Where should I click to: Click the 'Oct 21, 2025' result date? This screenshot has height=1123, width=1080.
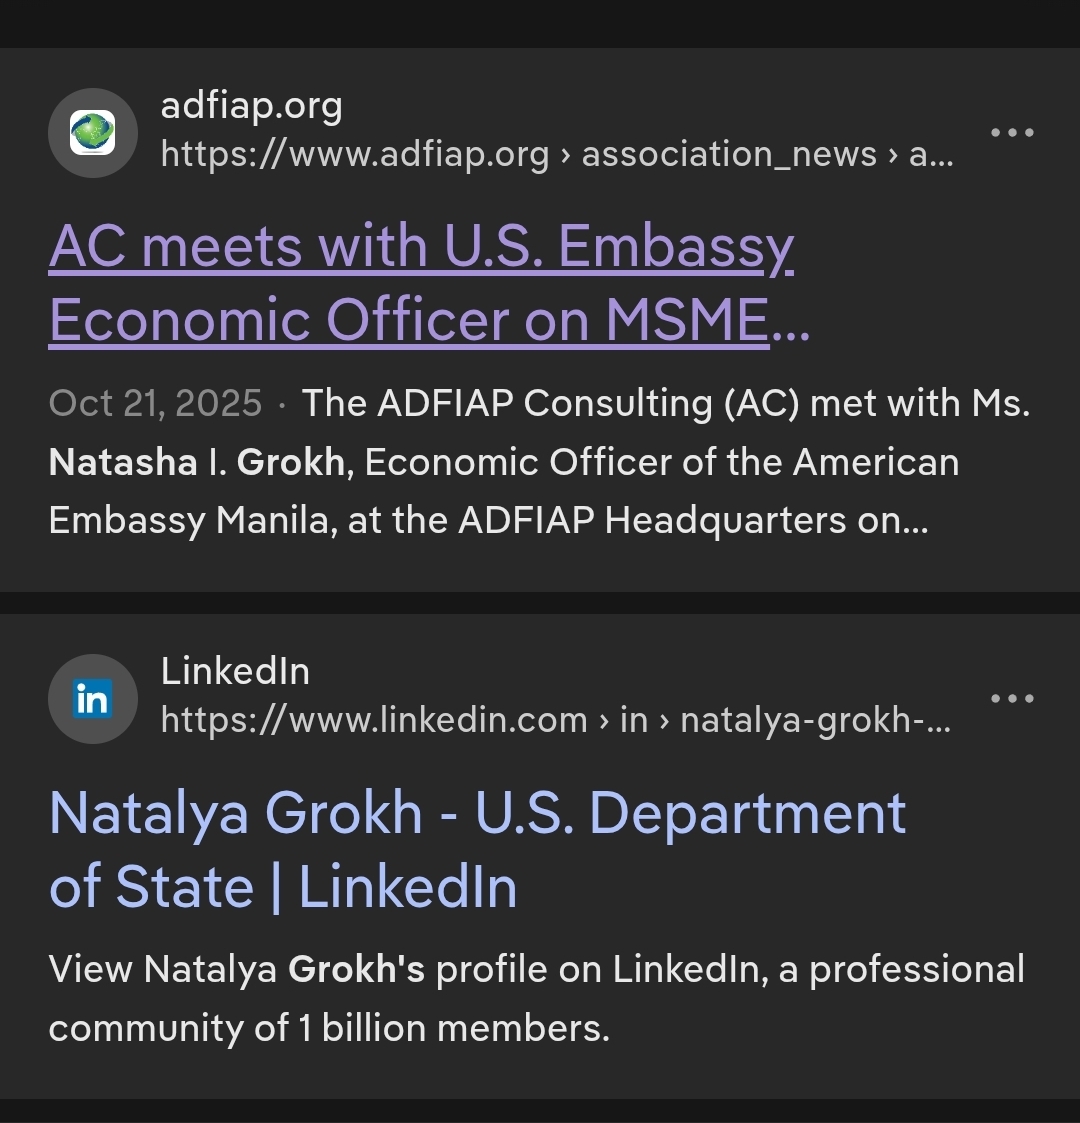pos(155,403)
